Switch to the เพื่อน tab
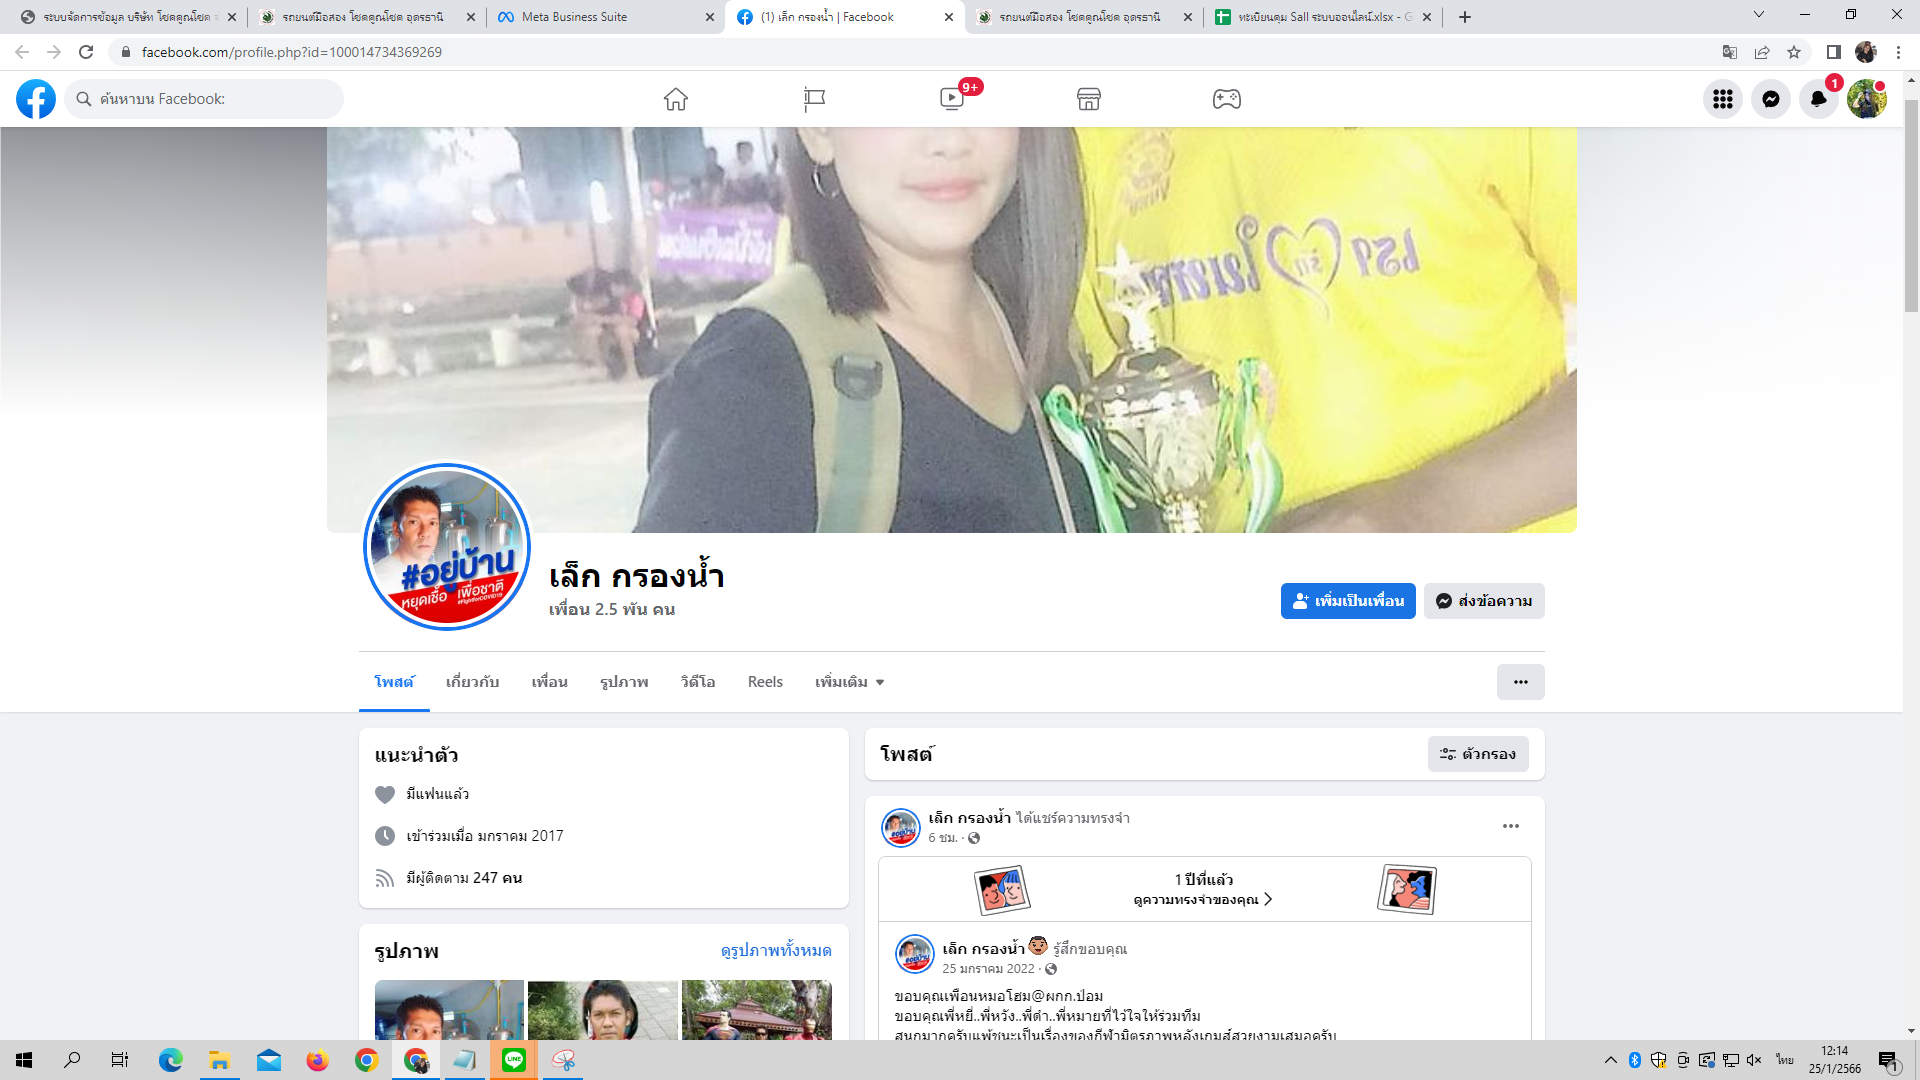 click(x=549, y=682)
